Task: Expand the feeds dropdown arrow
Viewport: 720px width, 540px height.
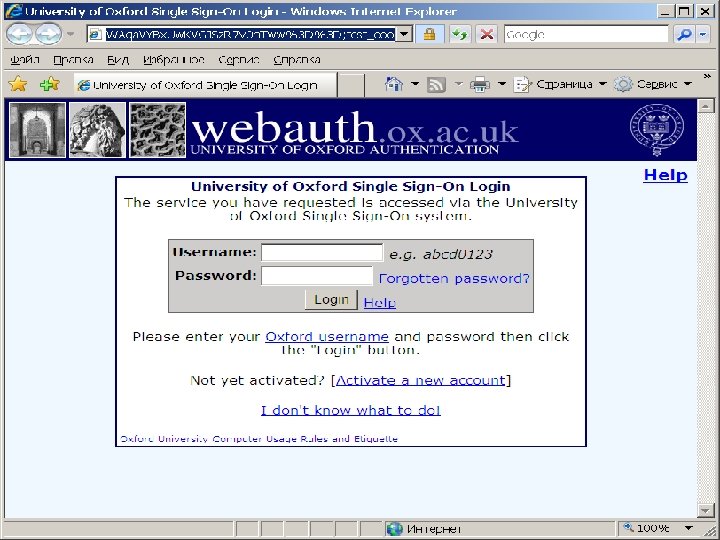Action: tap(458, 84)
